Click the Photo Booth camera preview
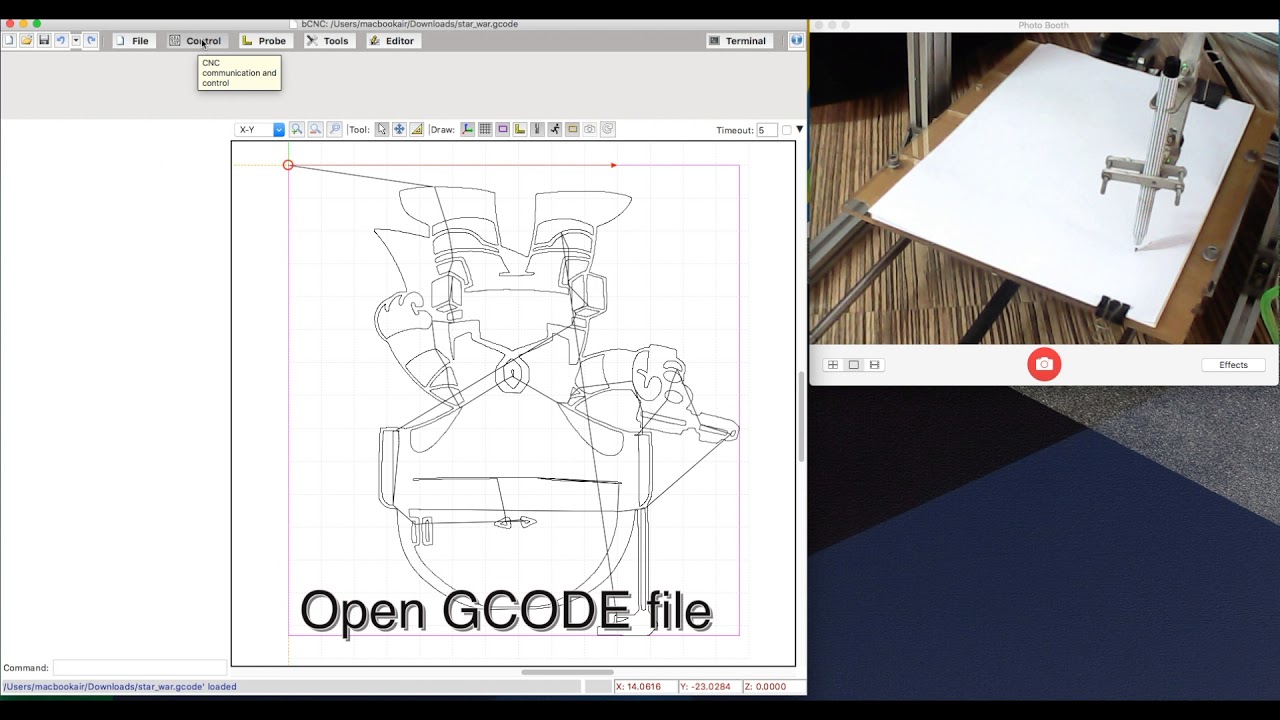Screen dimensions: 1280x720 coord(1044,188)
